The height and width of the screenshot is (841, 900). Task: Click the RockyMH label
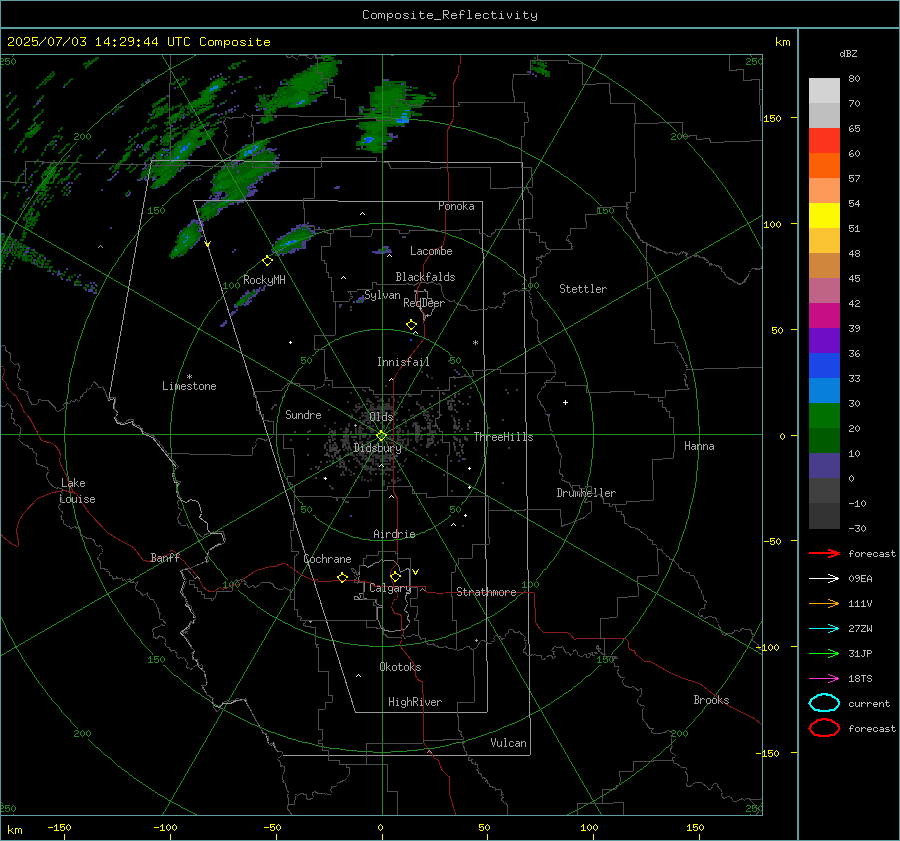(x=264, y=280)
